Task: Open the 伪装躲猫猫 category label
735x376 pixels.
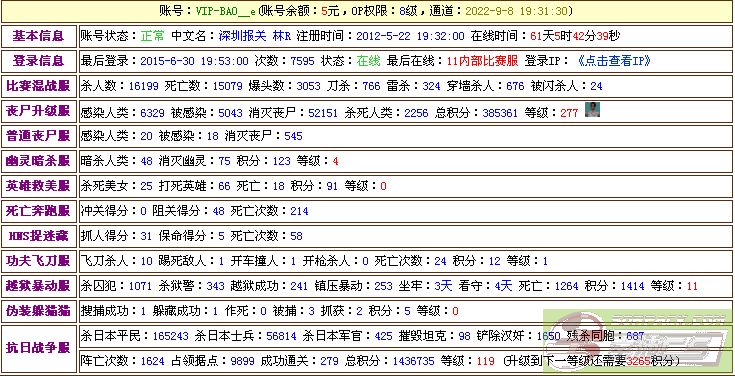Action: (x=38, y=310)
